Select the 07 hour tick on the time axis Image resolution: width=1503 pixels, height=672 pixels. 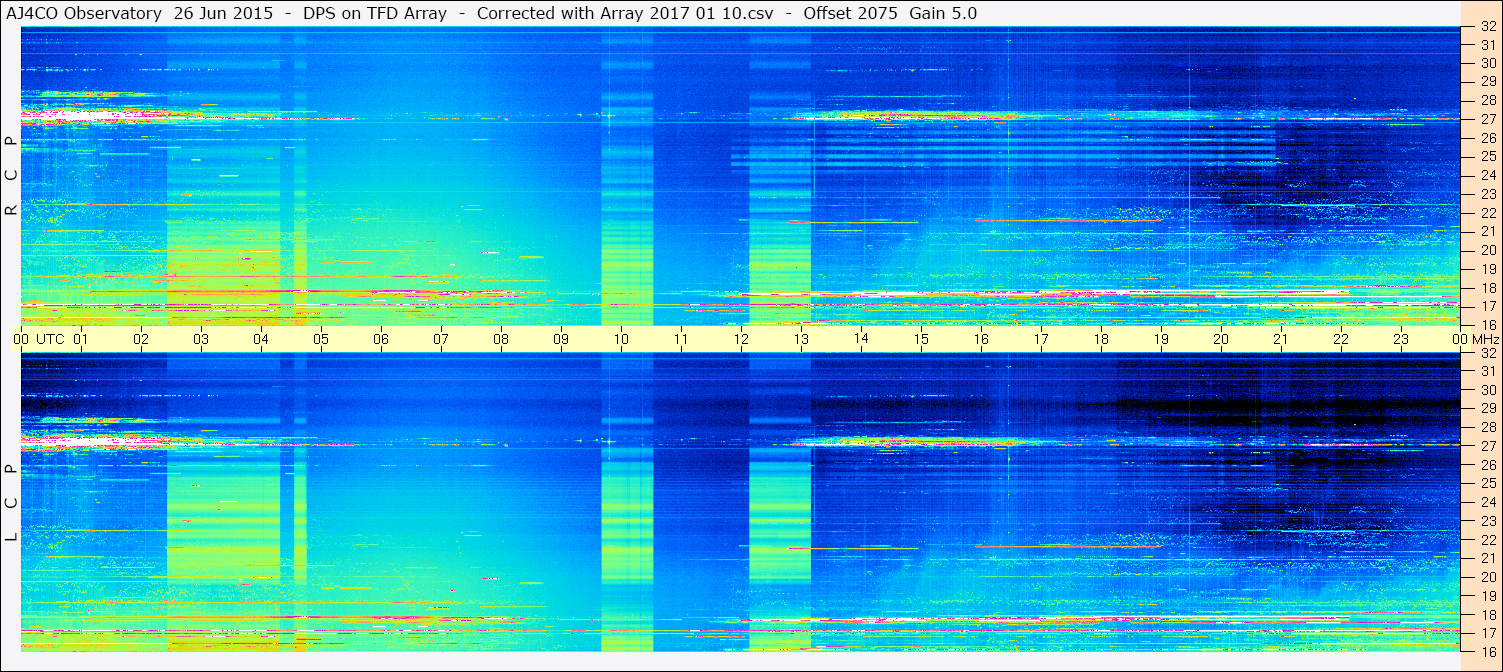[441, 339]
